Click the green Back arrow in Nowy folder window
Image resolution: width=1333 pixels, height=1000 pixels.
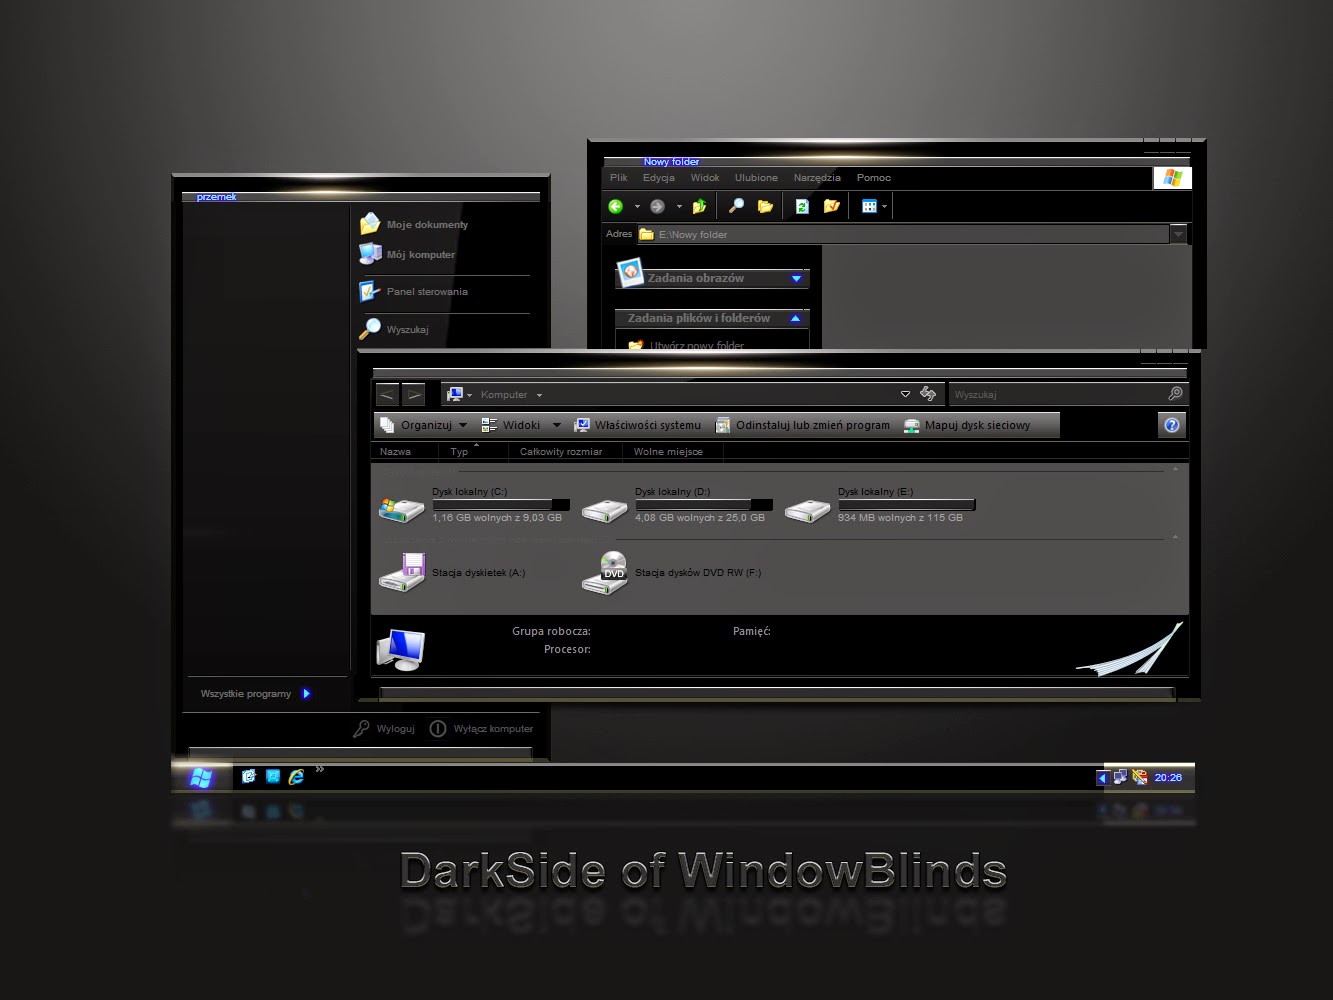coord(616,206)
